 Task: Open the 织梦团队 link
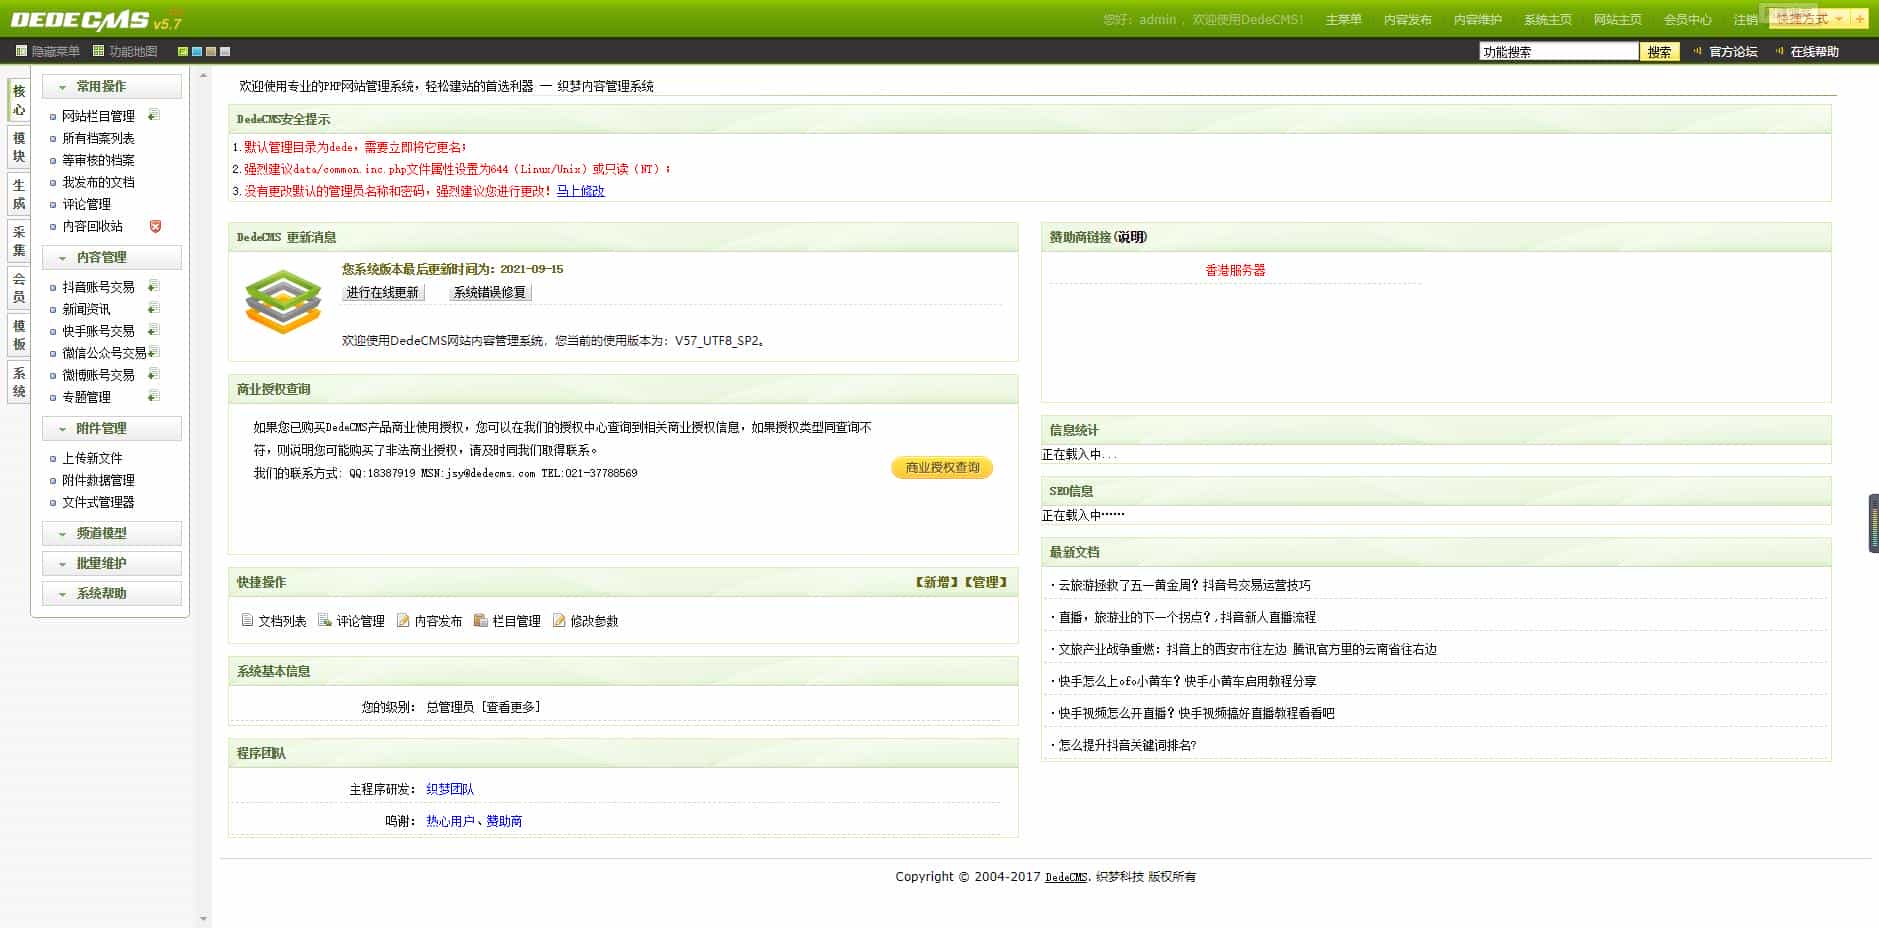[450, 789]
